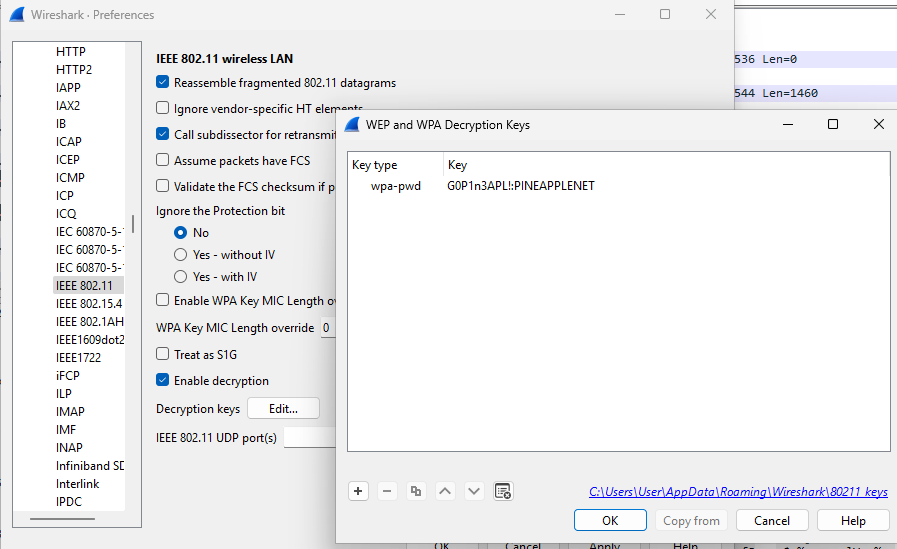Image resolution: width=897 pixels, height=549 pixels.
Task: Click the Copy from button
Action: (691, 520)
